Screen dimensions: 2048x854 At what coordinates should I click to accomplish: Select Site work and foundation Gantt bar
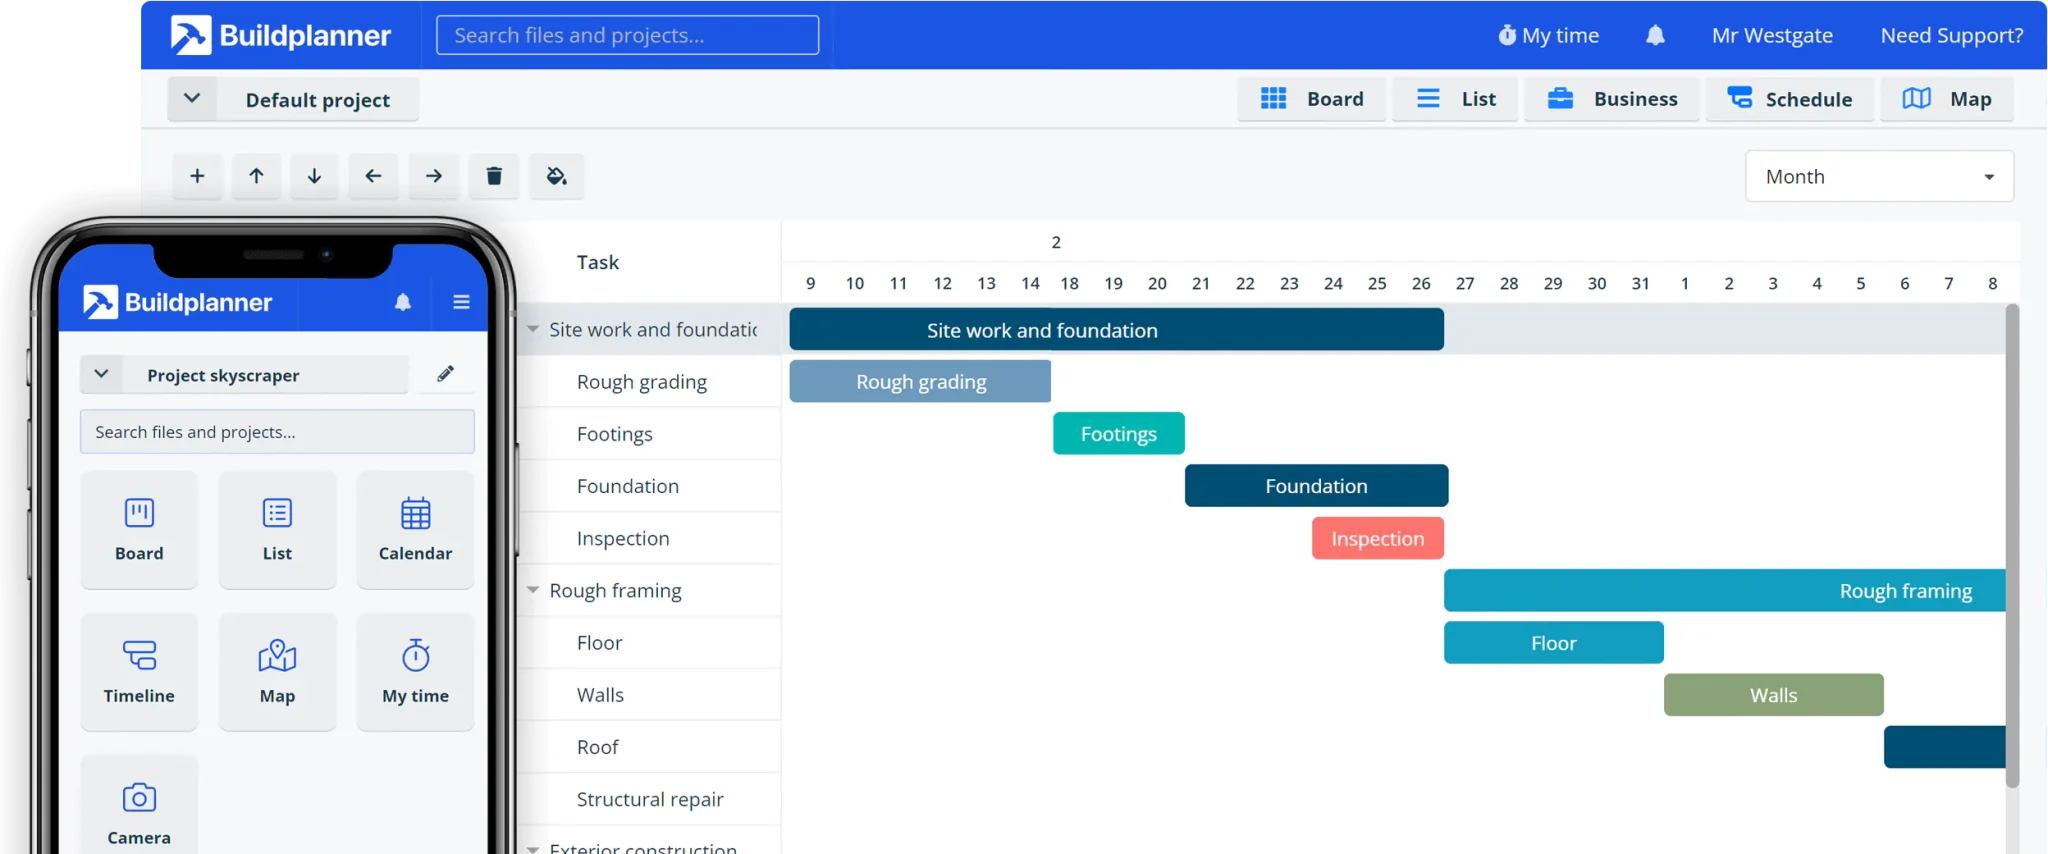coord(1116,329)
